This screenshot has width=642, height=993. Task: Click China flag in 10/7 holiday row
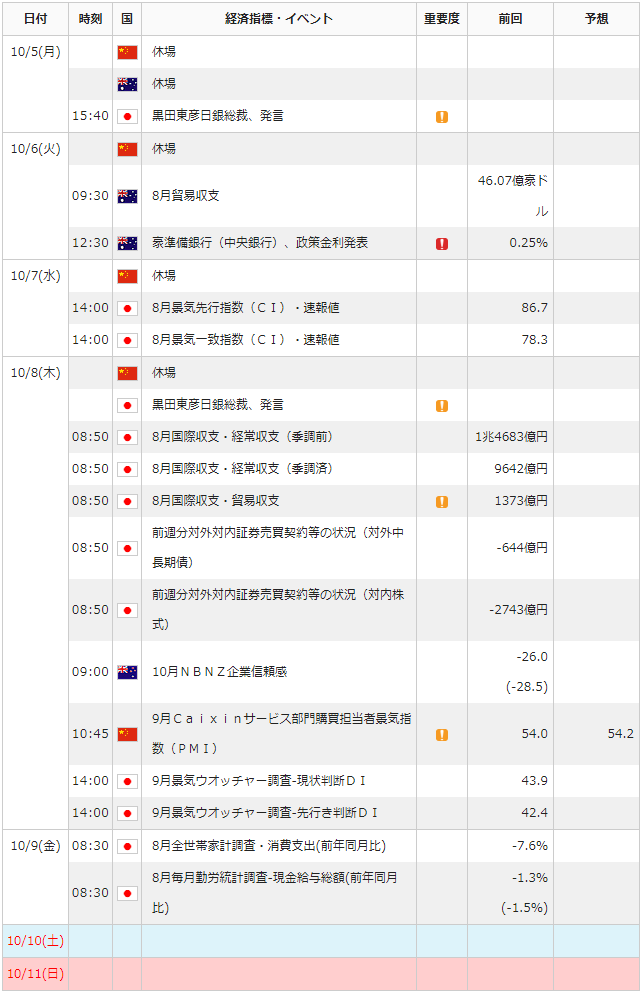coord(127,276)
